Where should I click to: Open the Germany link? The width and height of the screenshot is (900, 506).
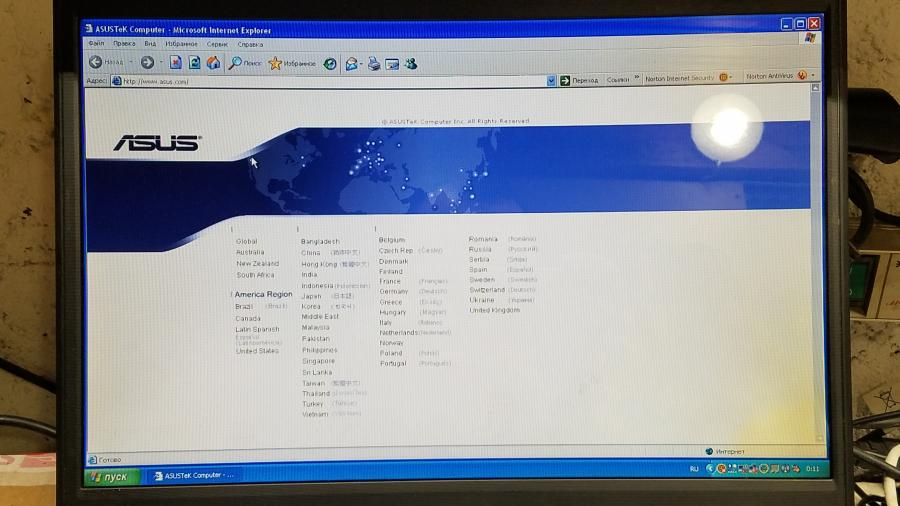click(394, 291)
